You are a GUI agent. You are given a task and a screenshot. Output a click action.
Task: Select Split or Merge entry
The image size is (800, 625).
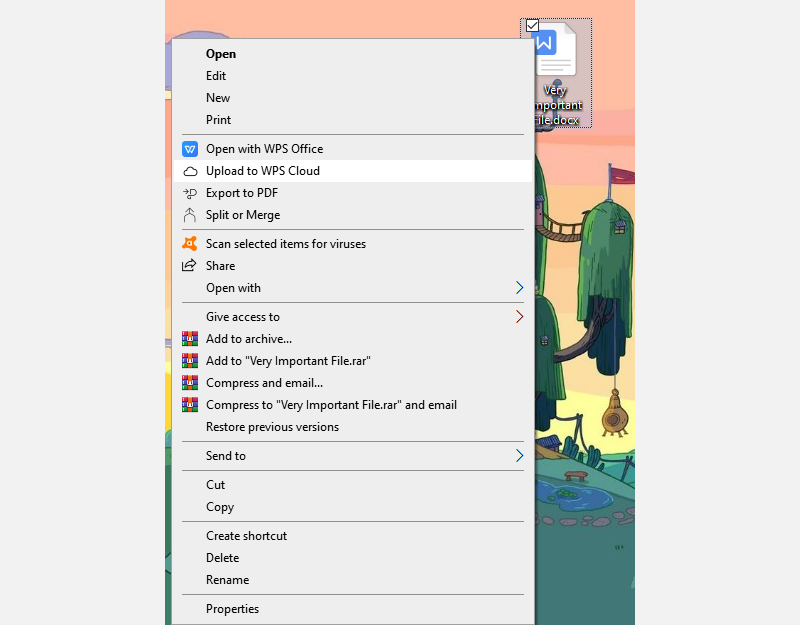[x=353, y=215]
